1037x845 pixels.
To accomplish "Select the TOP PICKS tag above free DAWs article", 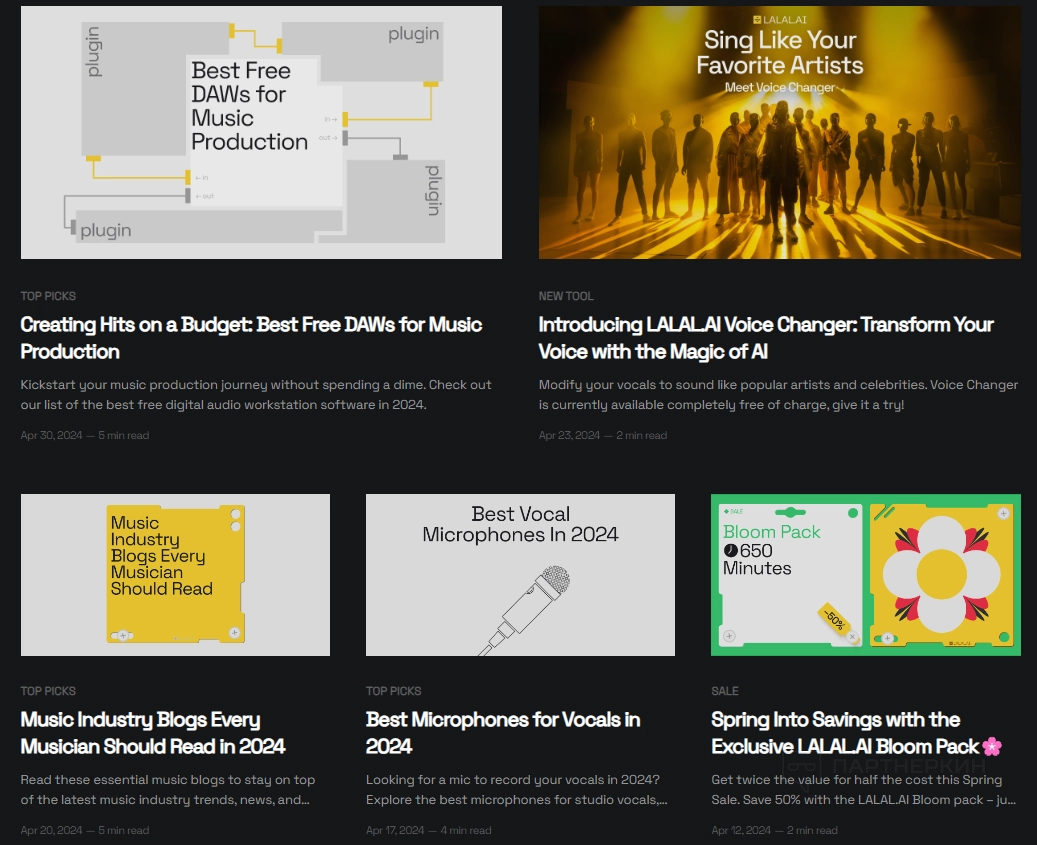I will (48, 296).
